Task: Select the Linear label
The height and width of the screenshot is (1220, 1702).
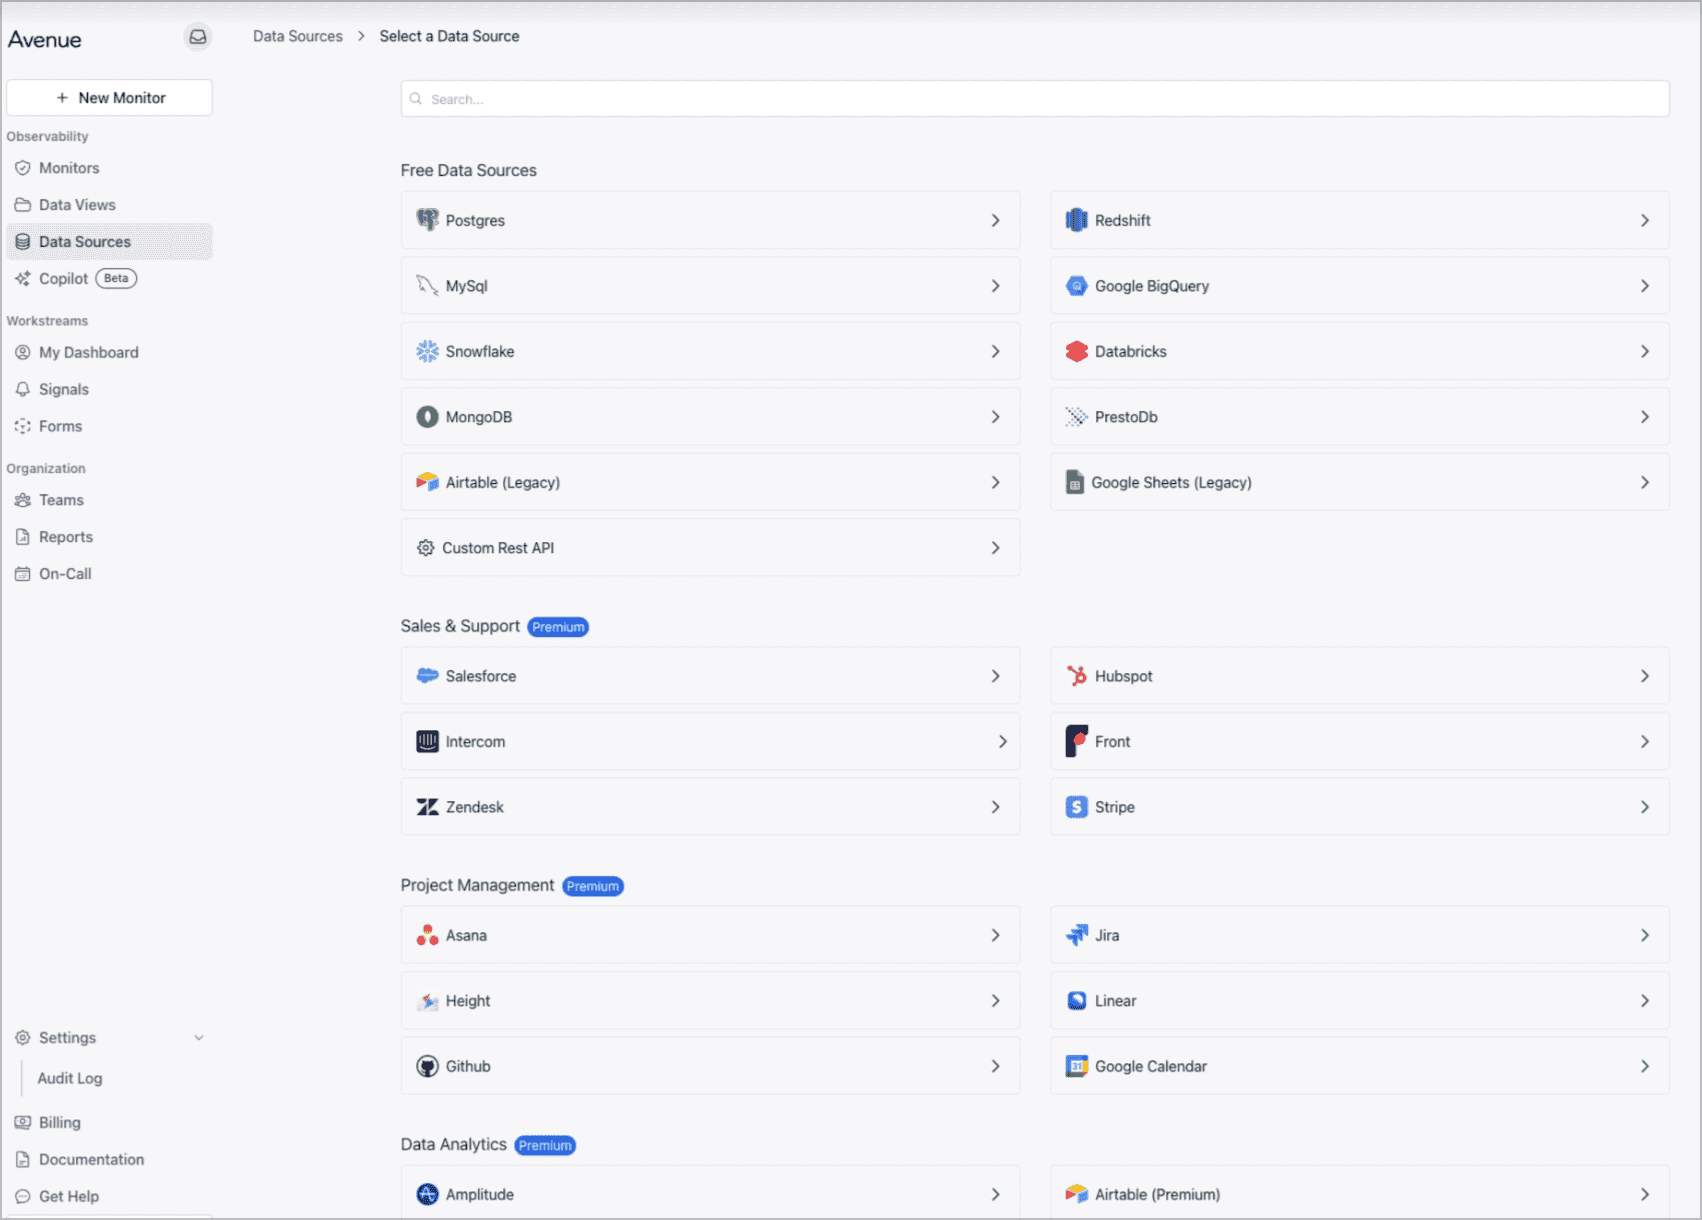Action: pos(1116,1001)
